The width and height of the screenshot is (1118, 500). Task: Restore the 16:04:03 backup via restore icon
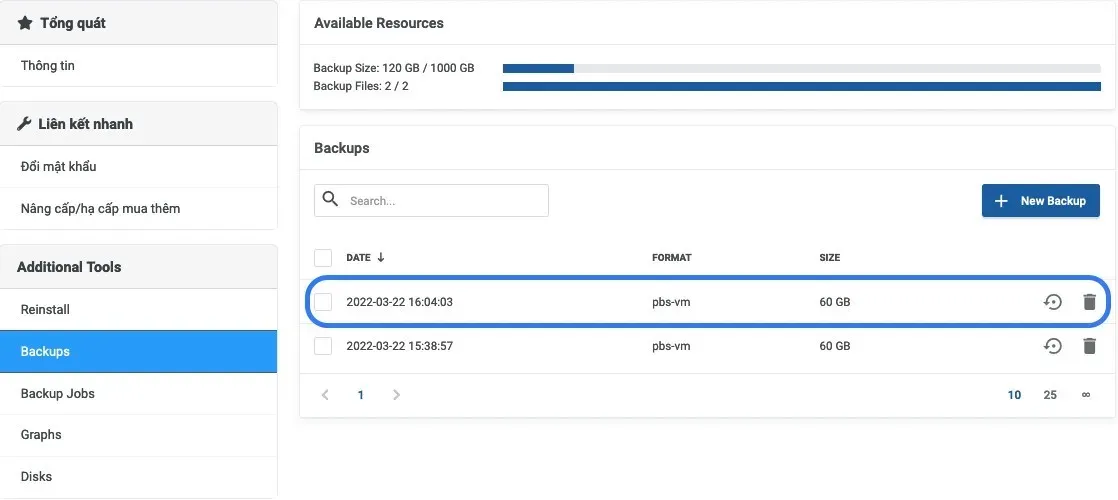tap(1052, 302)
